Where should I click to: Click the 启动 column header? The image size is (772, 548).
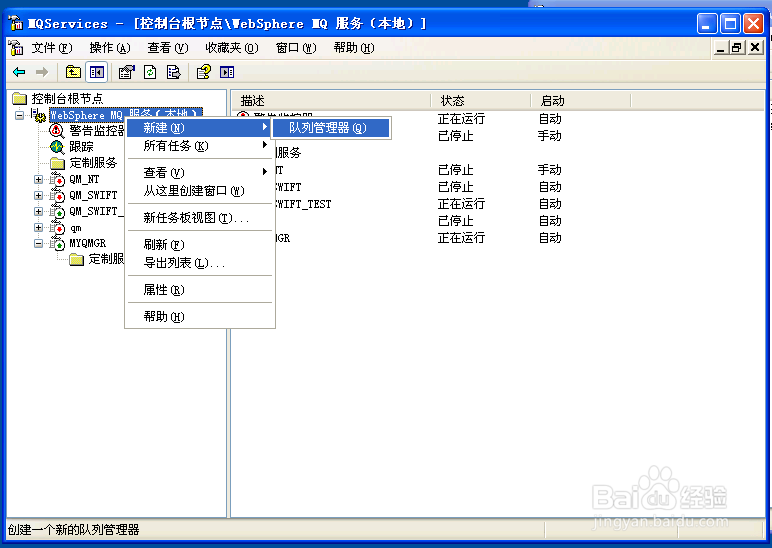click(581, 100)
